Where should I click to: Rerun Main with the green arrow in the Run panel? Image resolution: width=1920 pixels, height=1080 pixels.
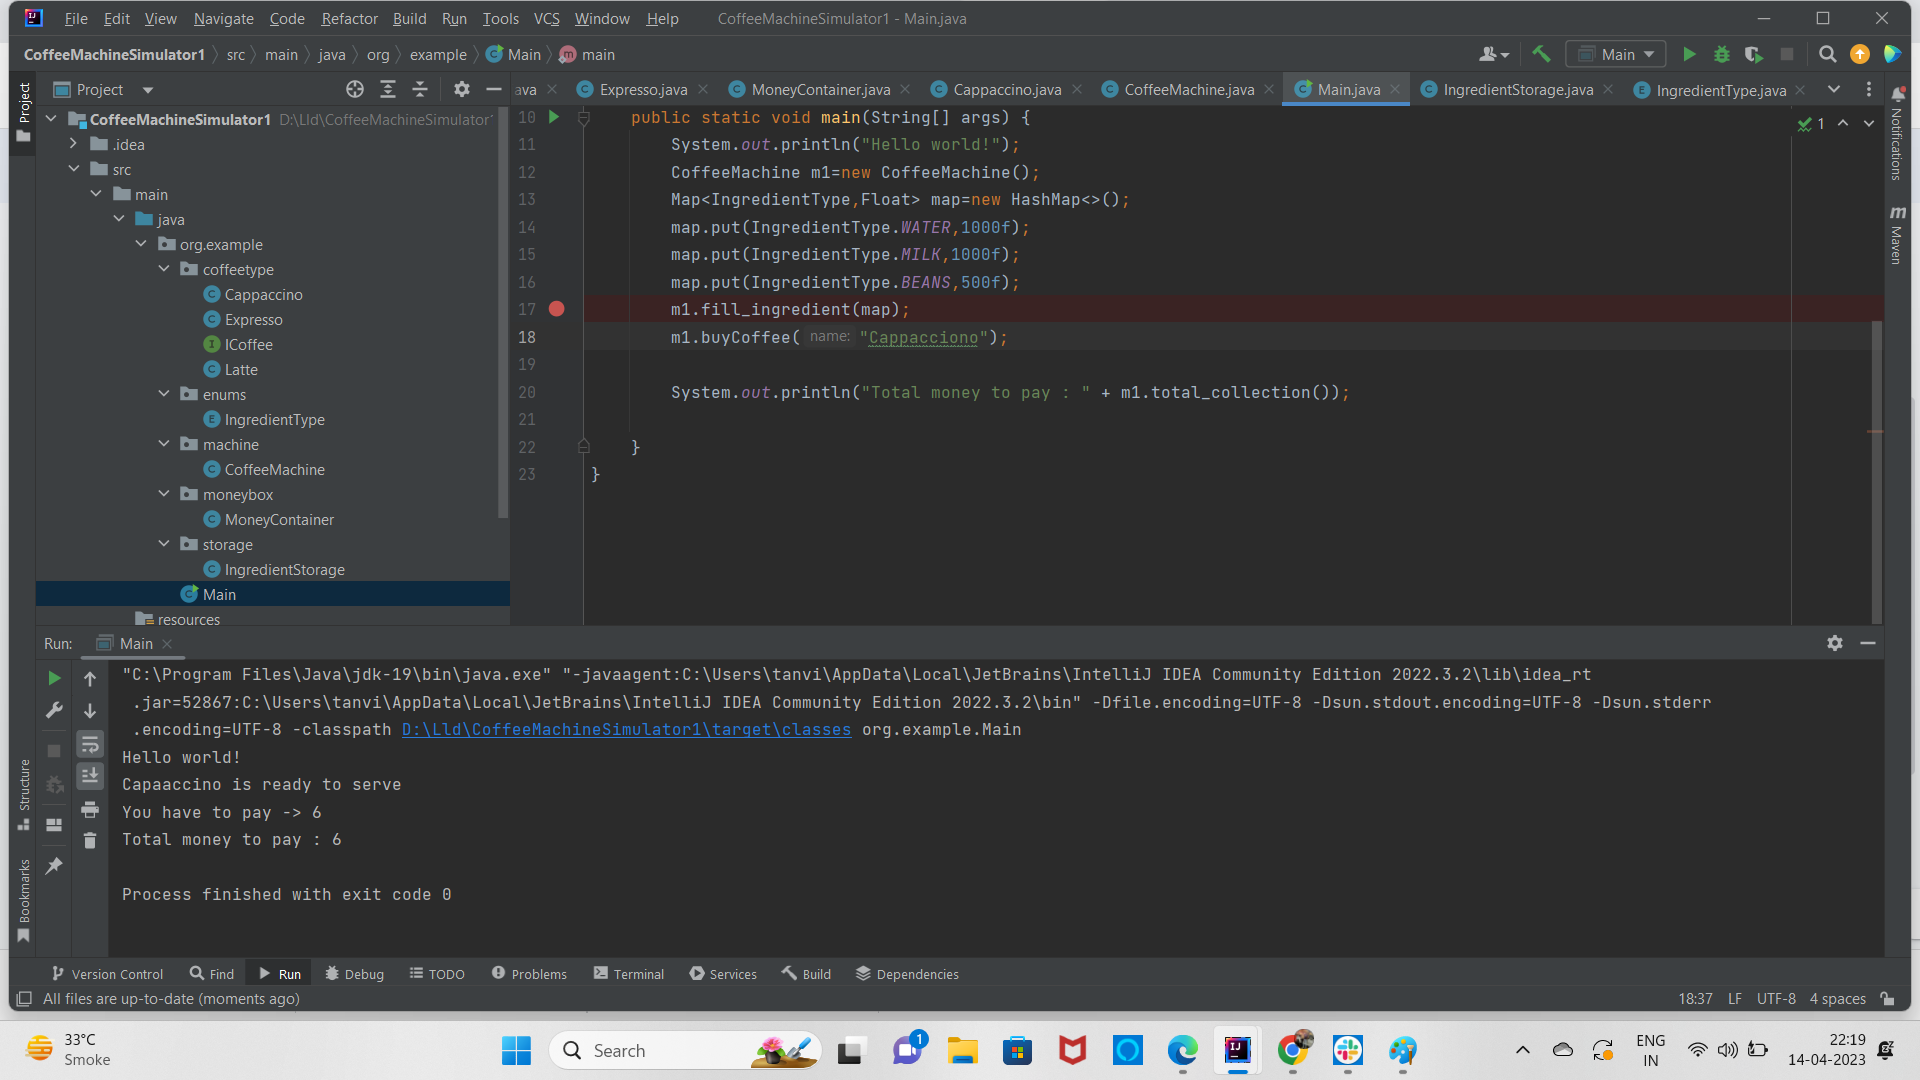54,679
